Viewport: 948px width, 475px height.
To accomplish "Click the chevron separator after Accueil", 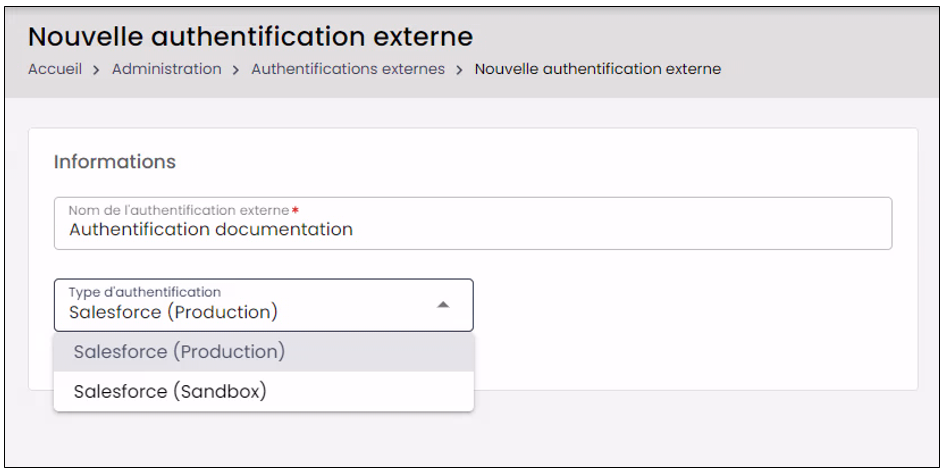I will click(97, 70).
